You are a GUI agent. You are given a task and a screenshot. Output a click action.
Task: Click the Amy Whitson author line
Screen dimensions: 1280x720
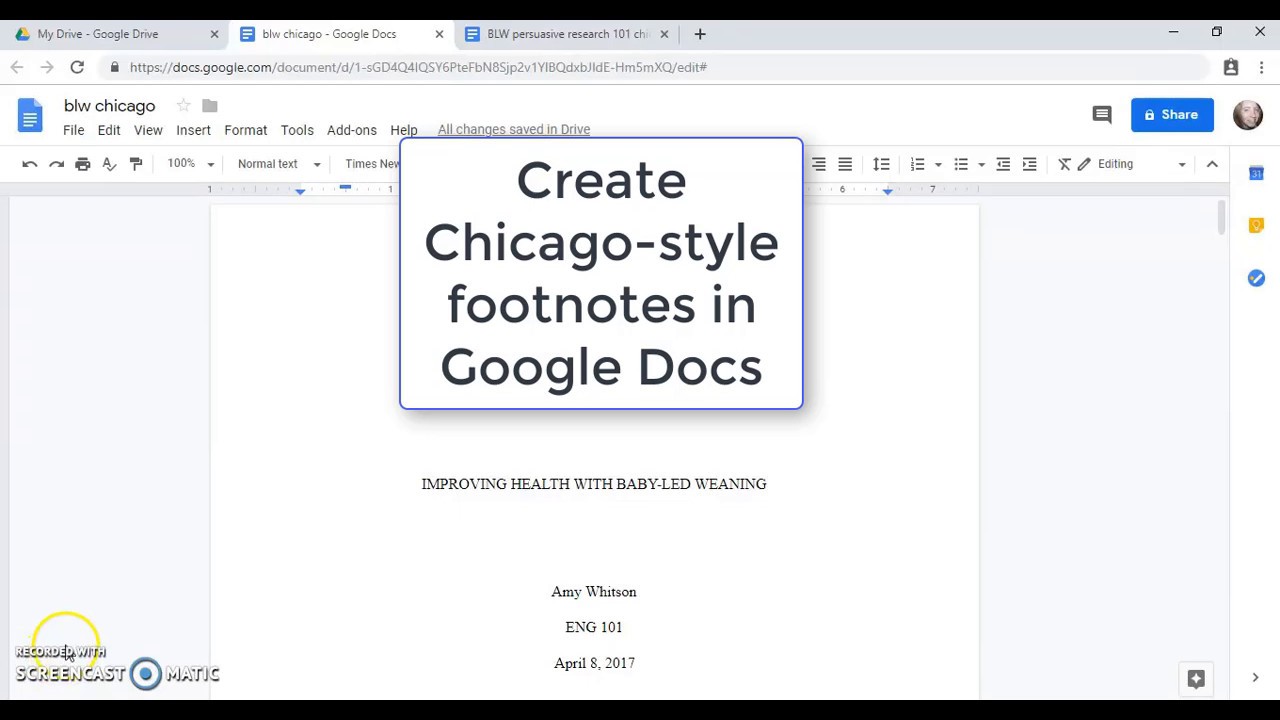(x=594, y=592)
